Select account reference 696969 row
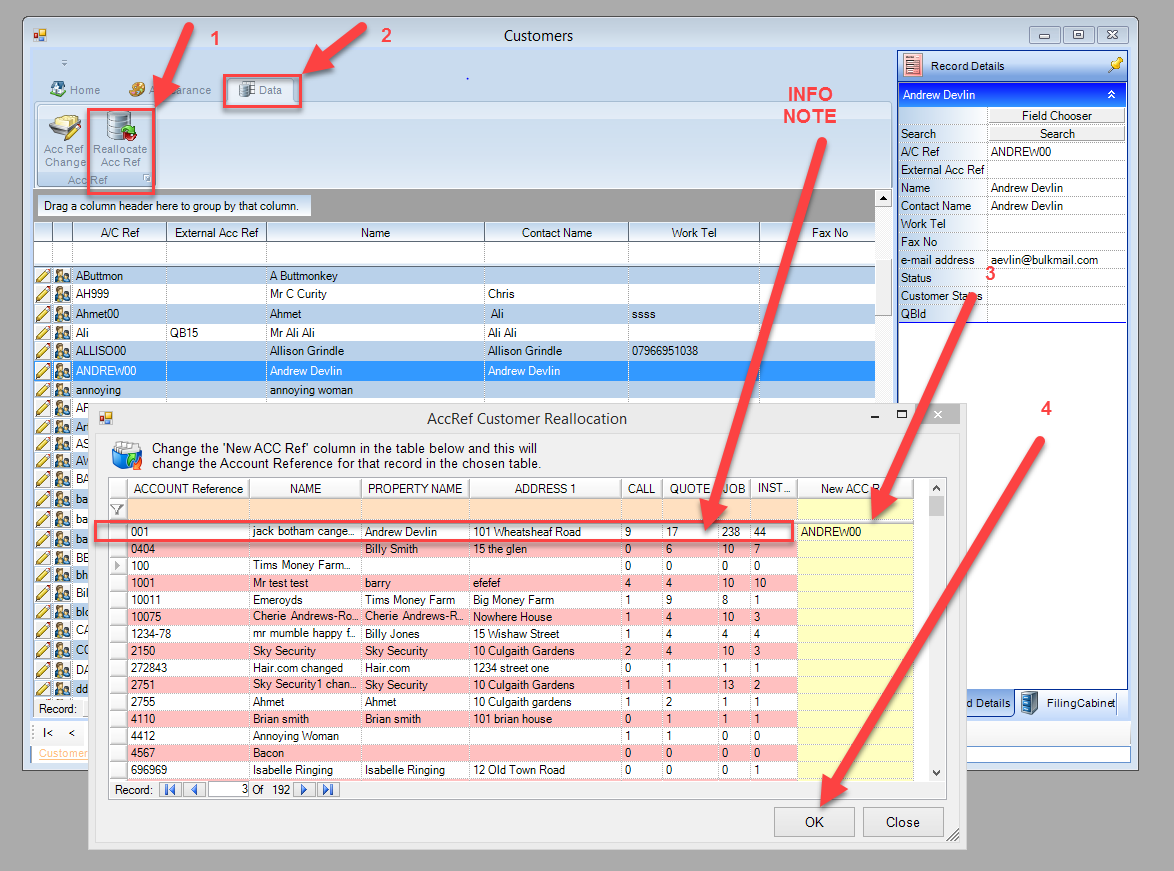This screenshot has width=1174, height=871. point(188,769)
